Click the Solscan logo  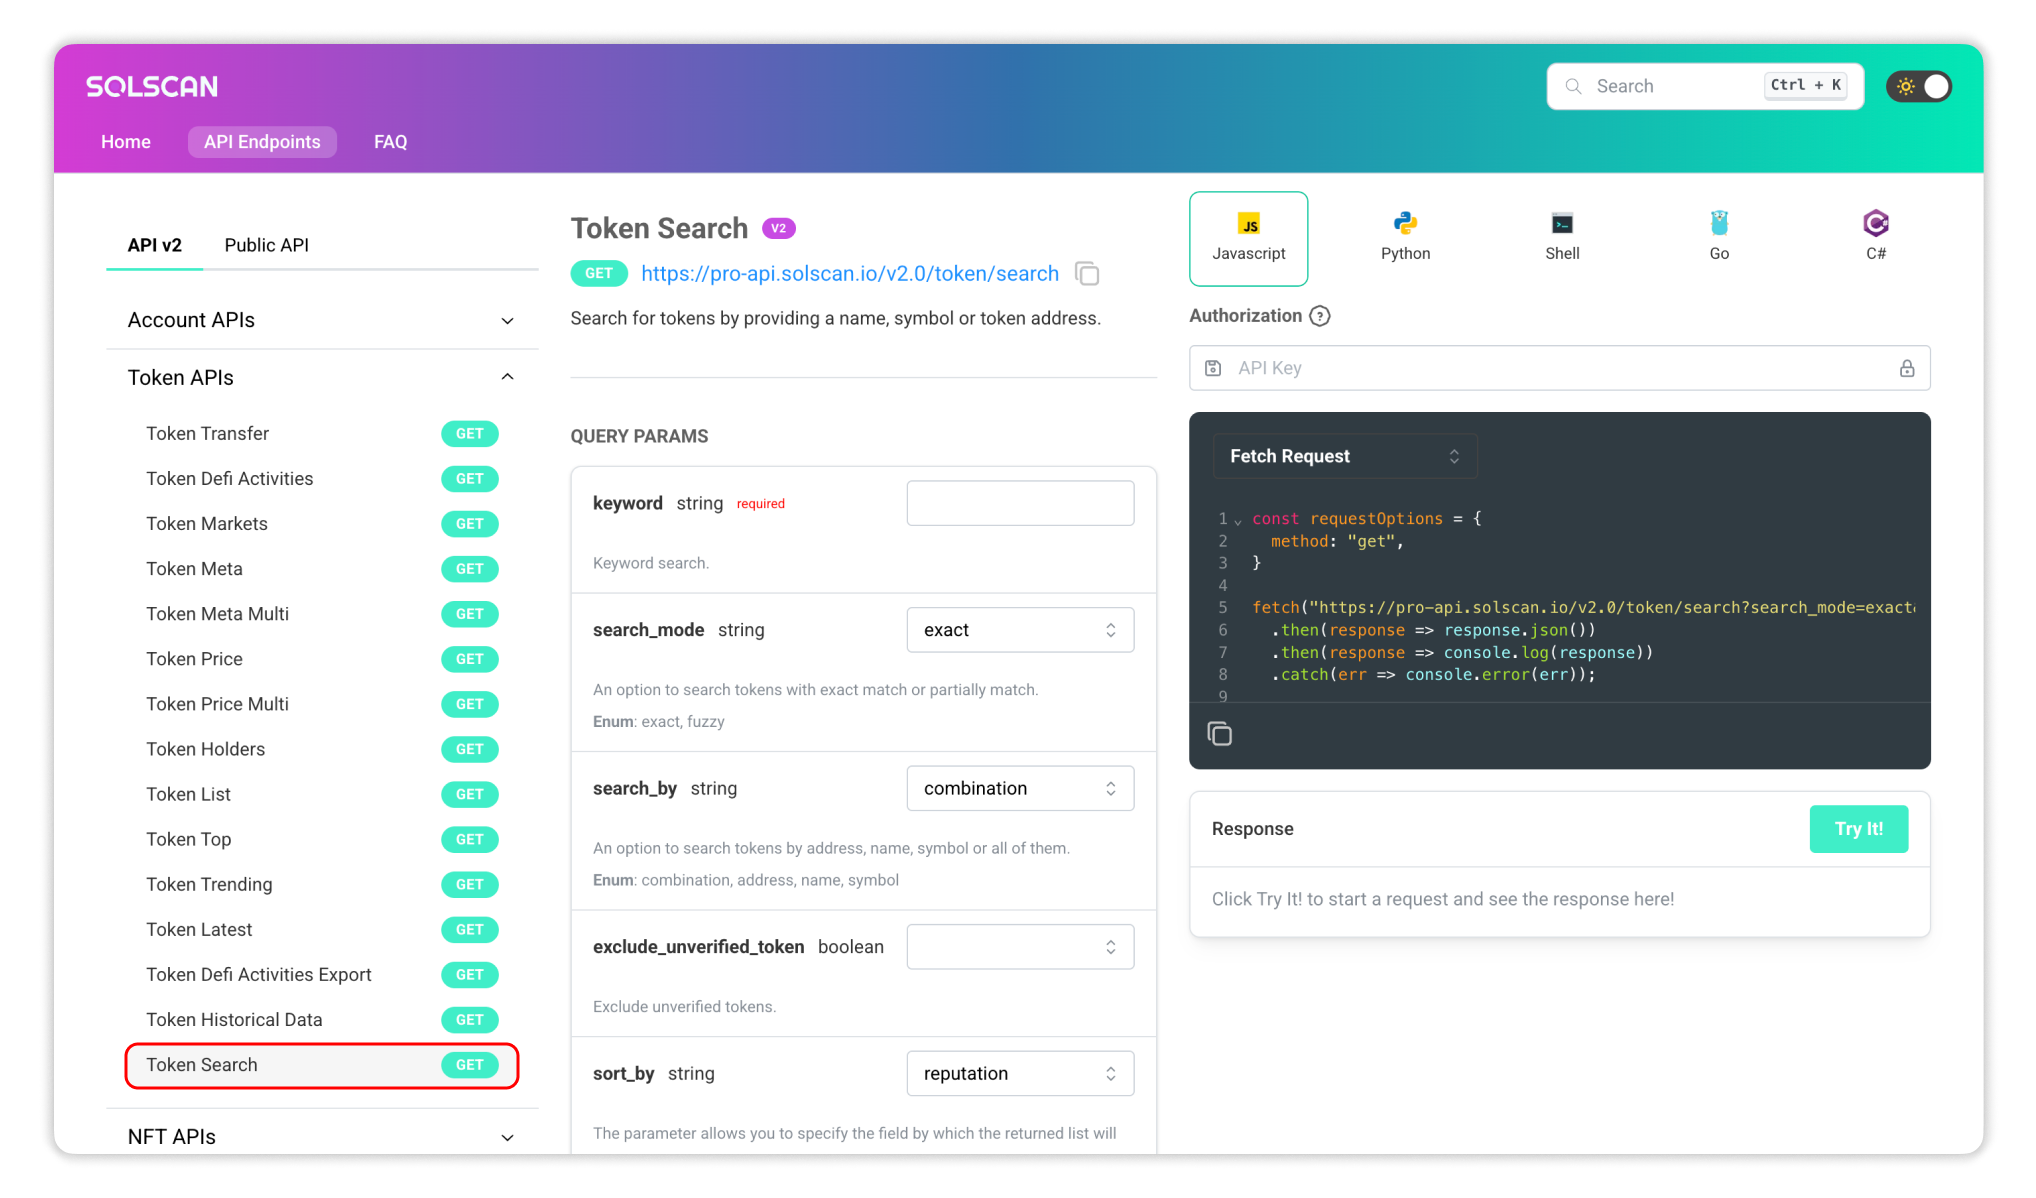click(152, 87)
